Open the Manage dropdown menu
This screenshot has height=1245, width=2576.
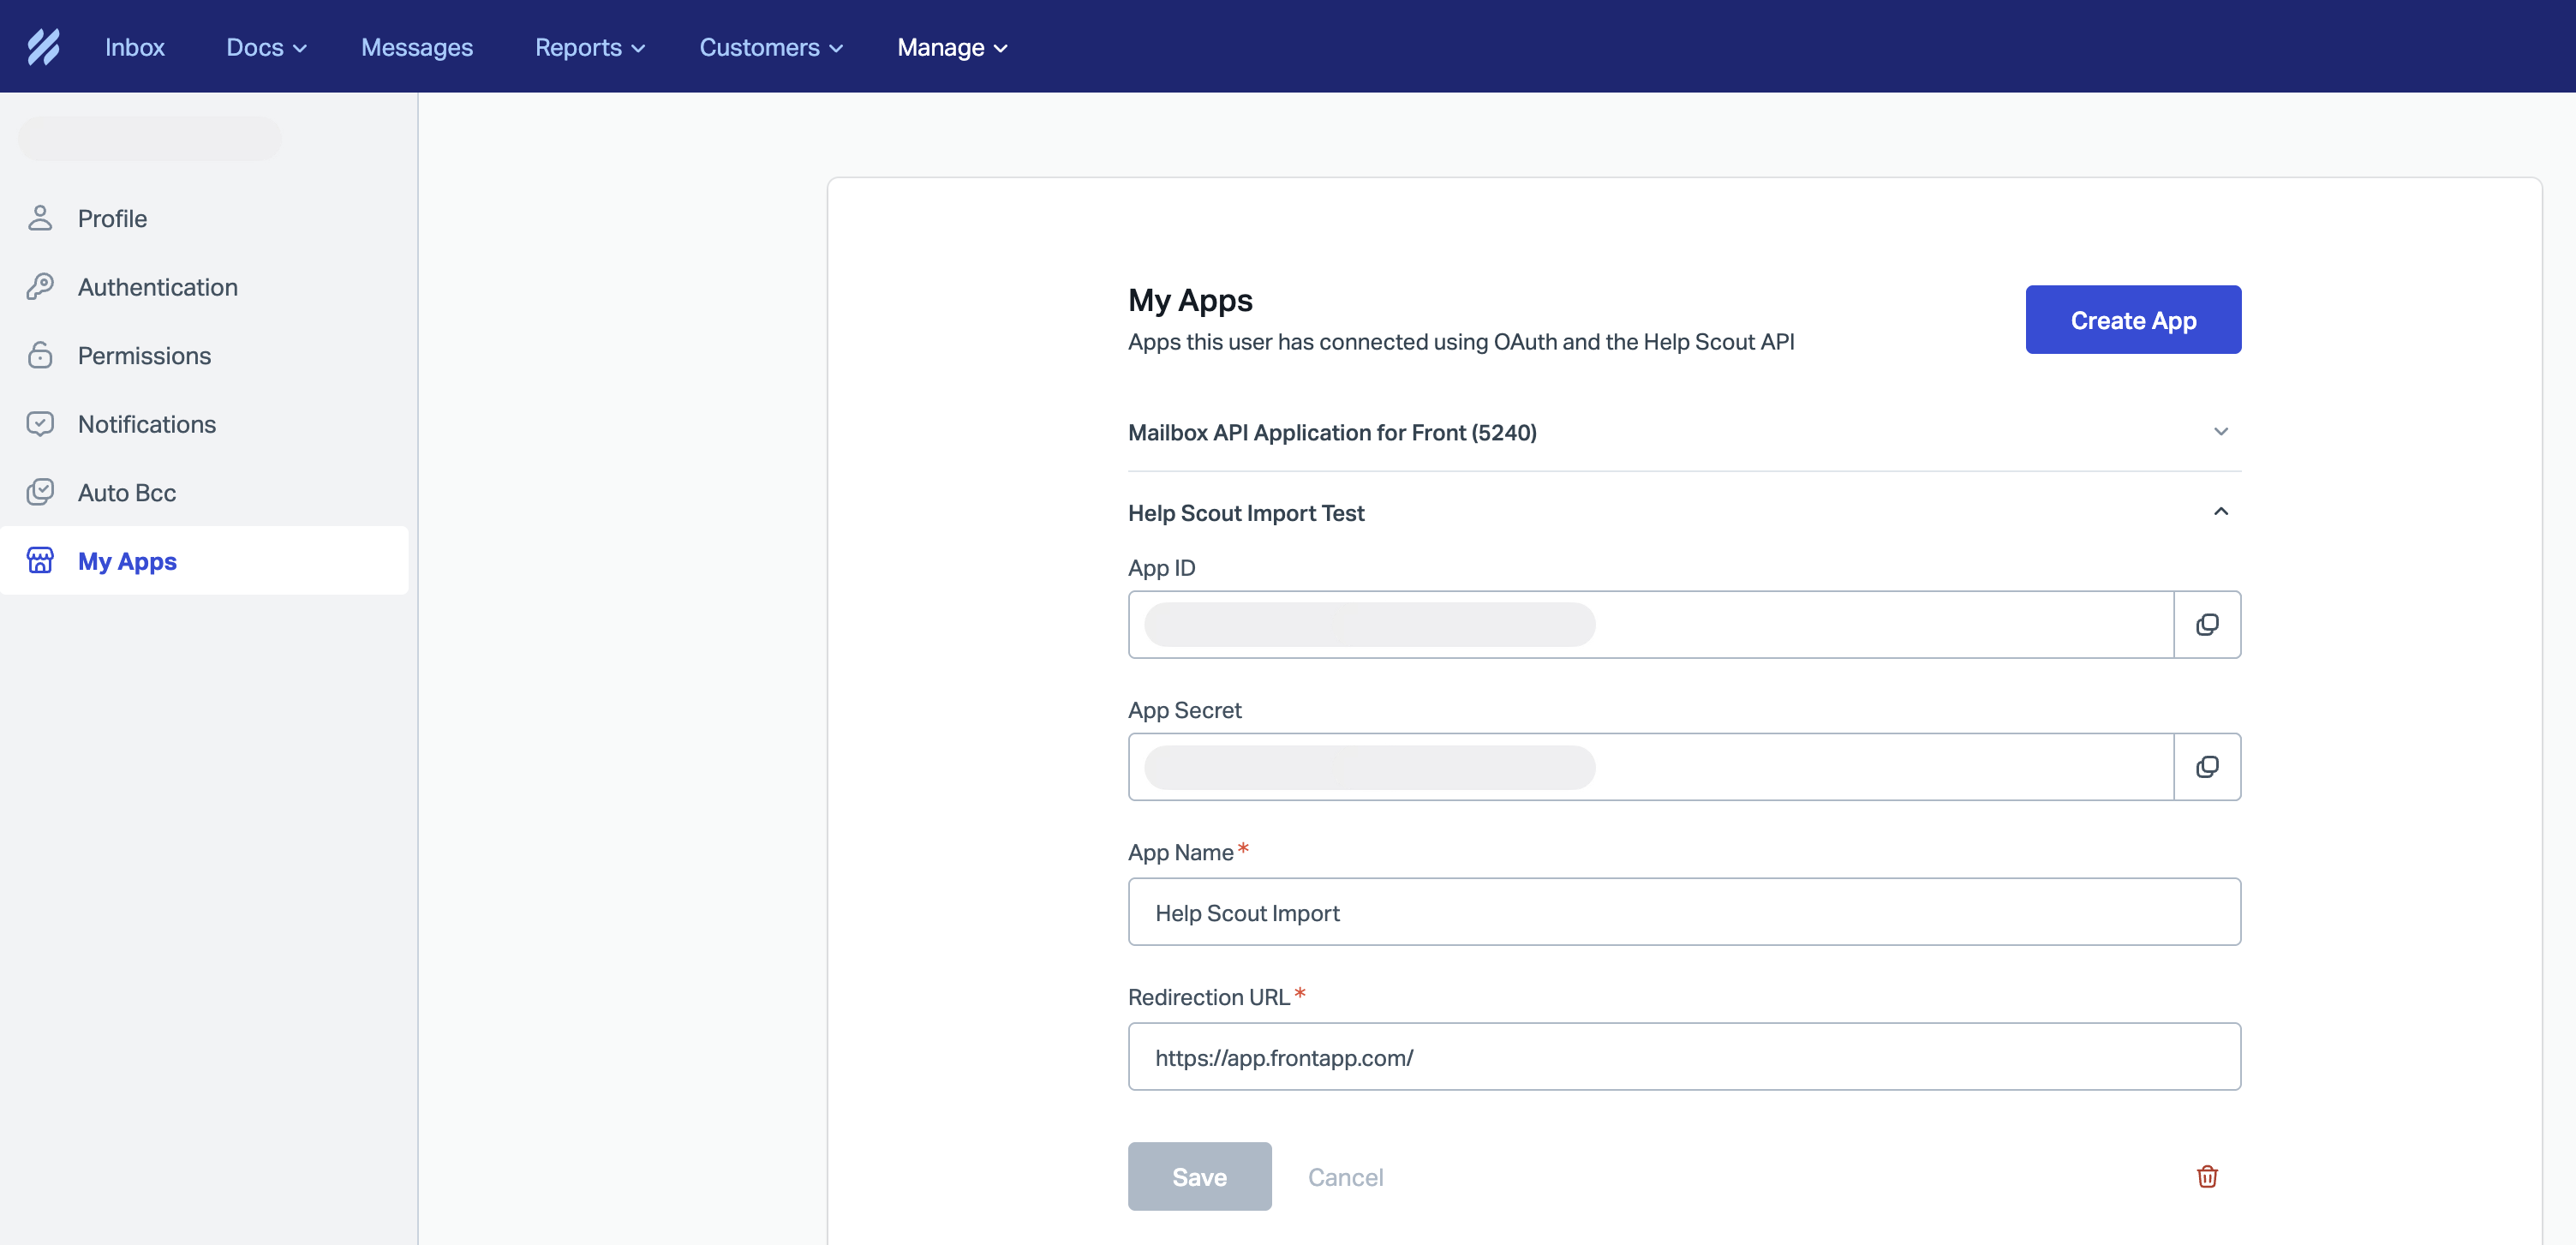click(951, 47)
